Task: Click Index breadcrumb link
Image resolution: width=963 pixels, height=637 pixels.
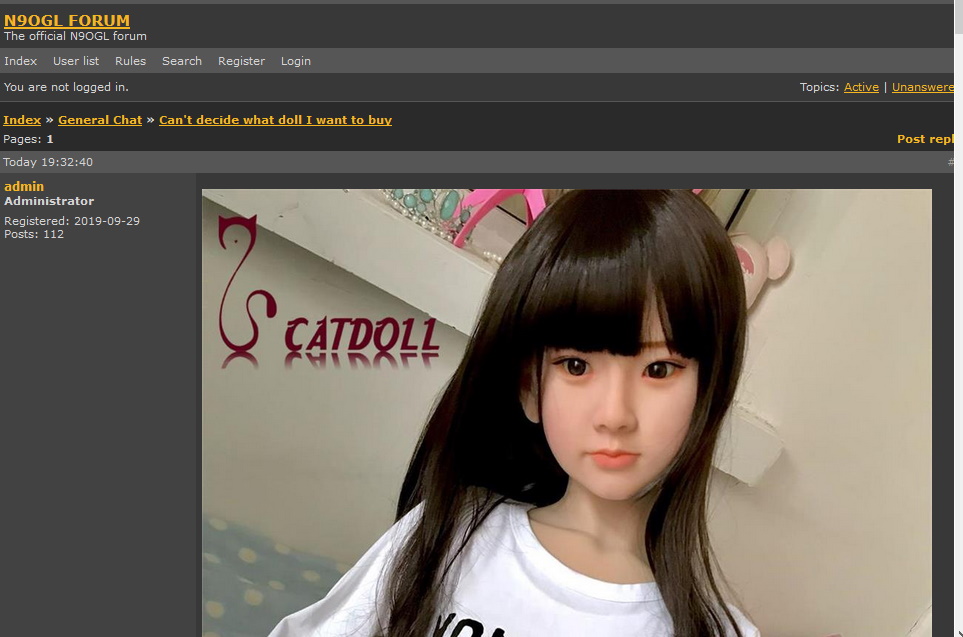Action: [x=22, y=120]
